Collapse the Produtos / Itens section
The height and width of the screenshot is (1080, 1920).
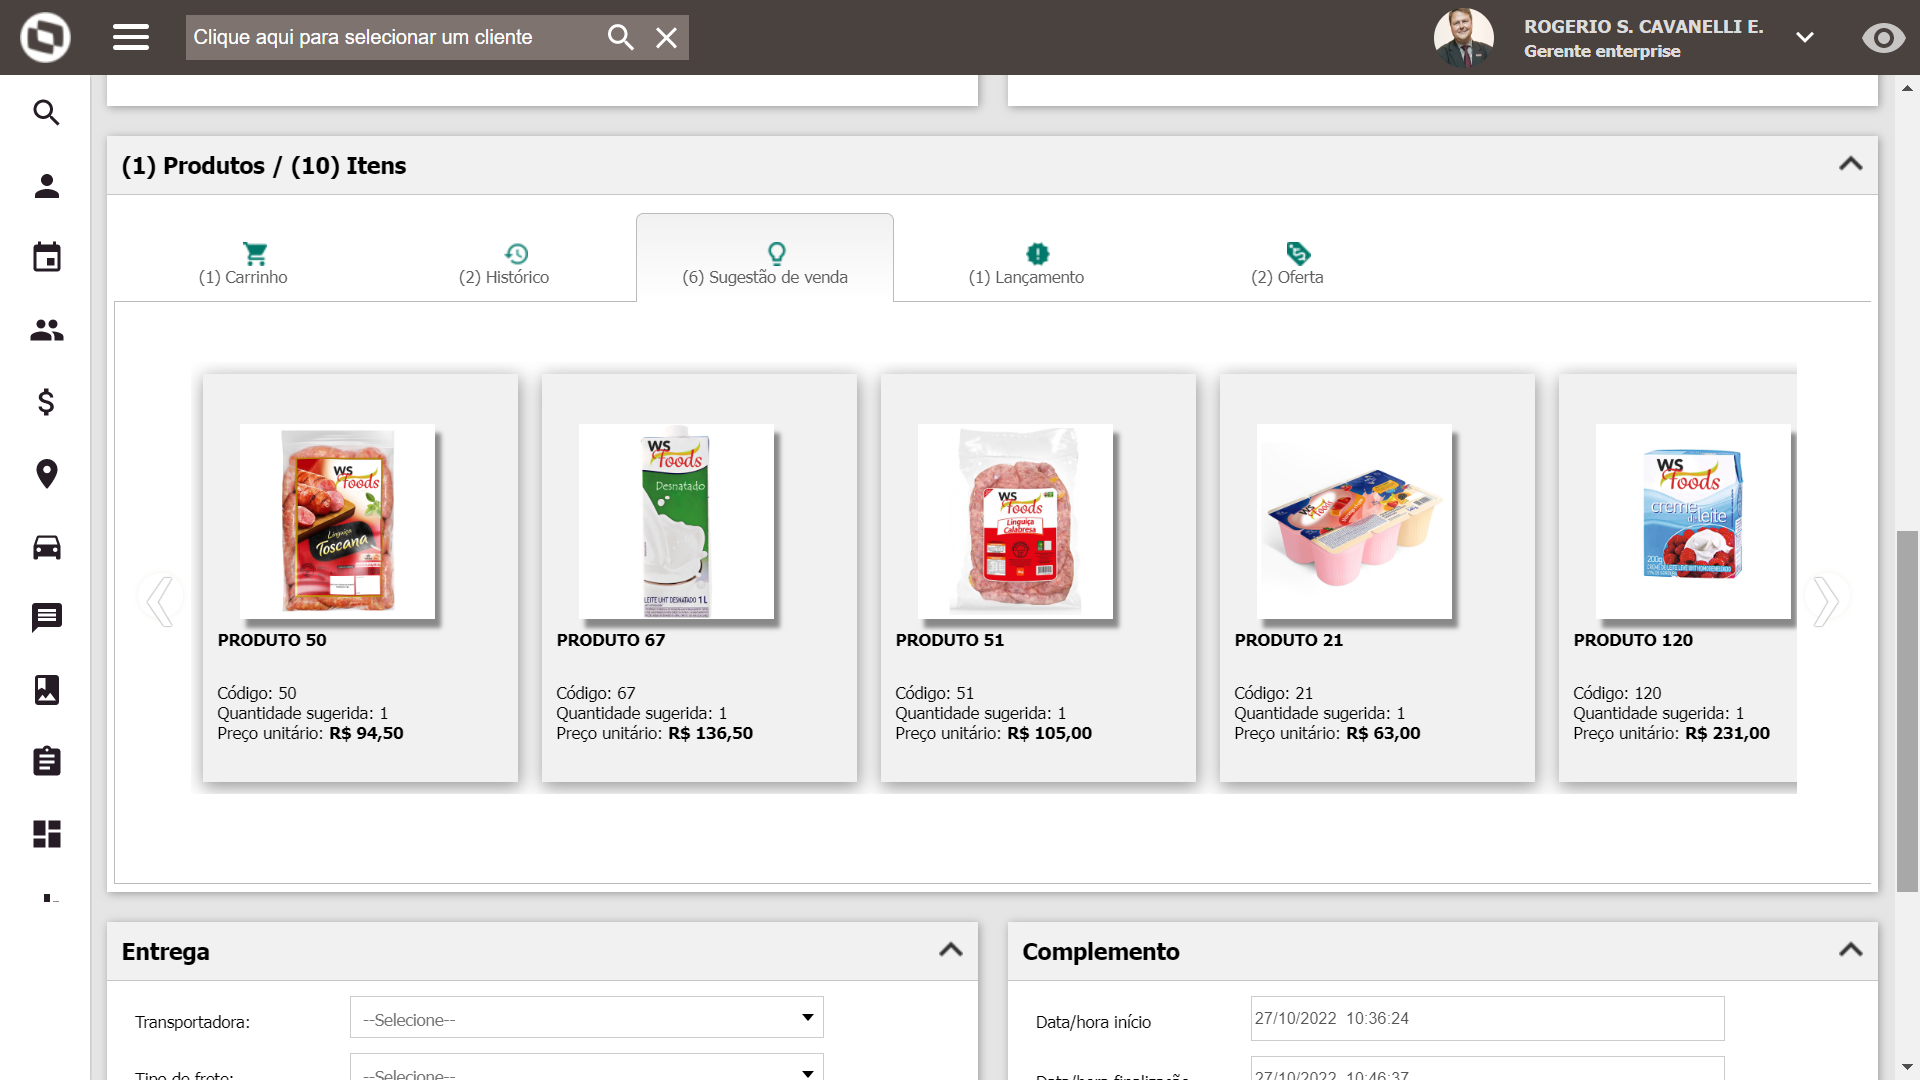(x=1850, y=164)
